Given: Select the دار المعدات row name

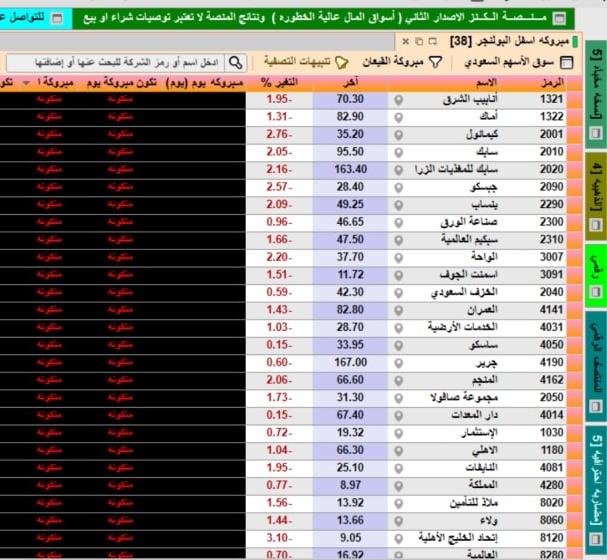Looking at the screenshot, I should (x=474, y=415).
